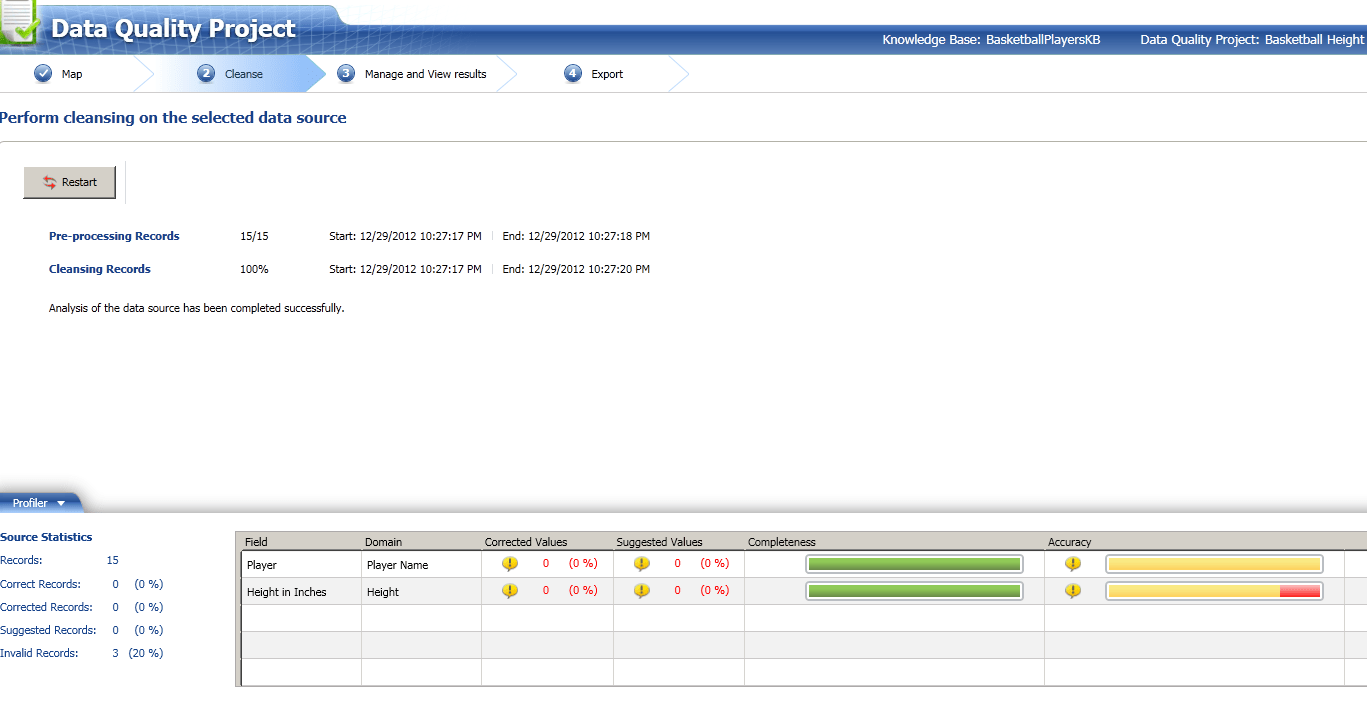Select the Height in Inches table row
1367x710 pixels.
coord(300,590)
